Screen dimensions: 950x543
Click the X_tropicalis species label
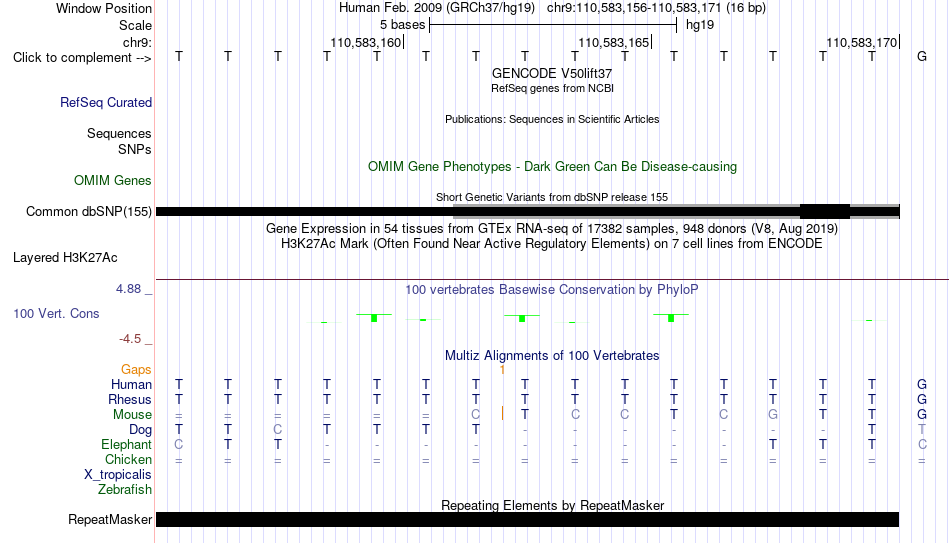[118, 475]
